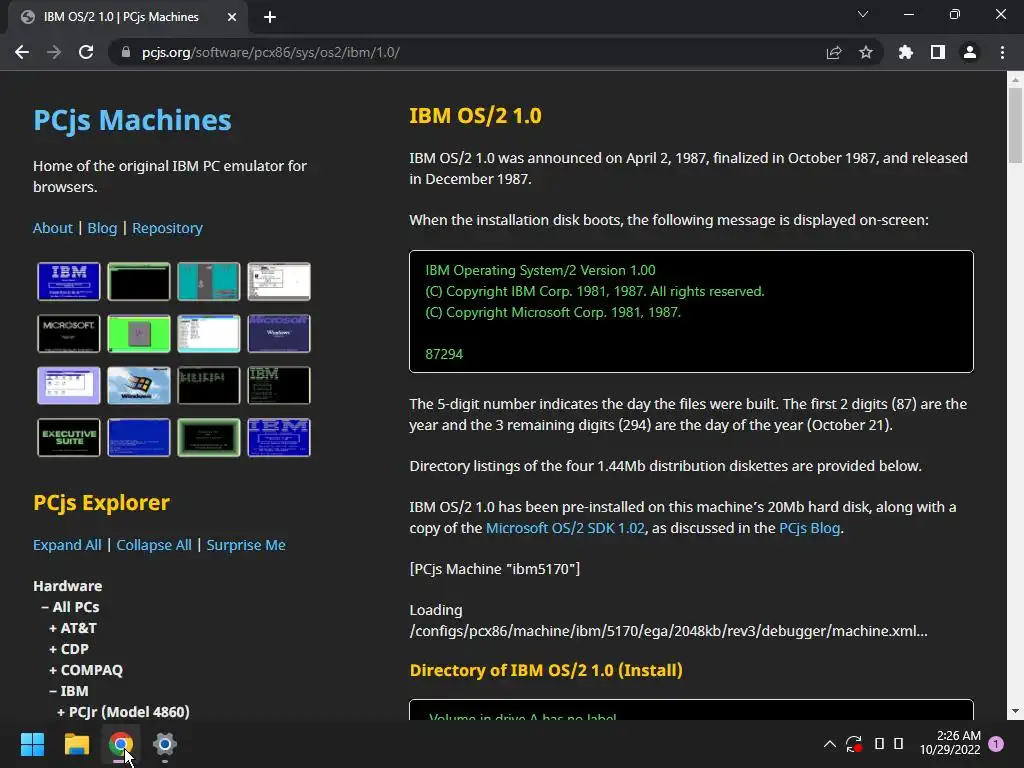Viewport: 1024px width, 768px height.
Task: Click the scrollbar down arrow
Action: pos(1015,711)
